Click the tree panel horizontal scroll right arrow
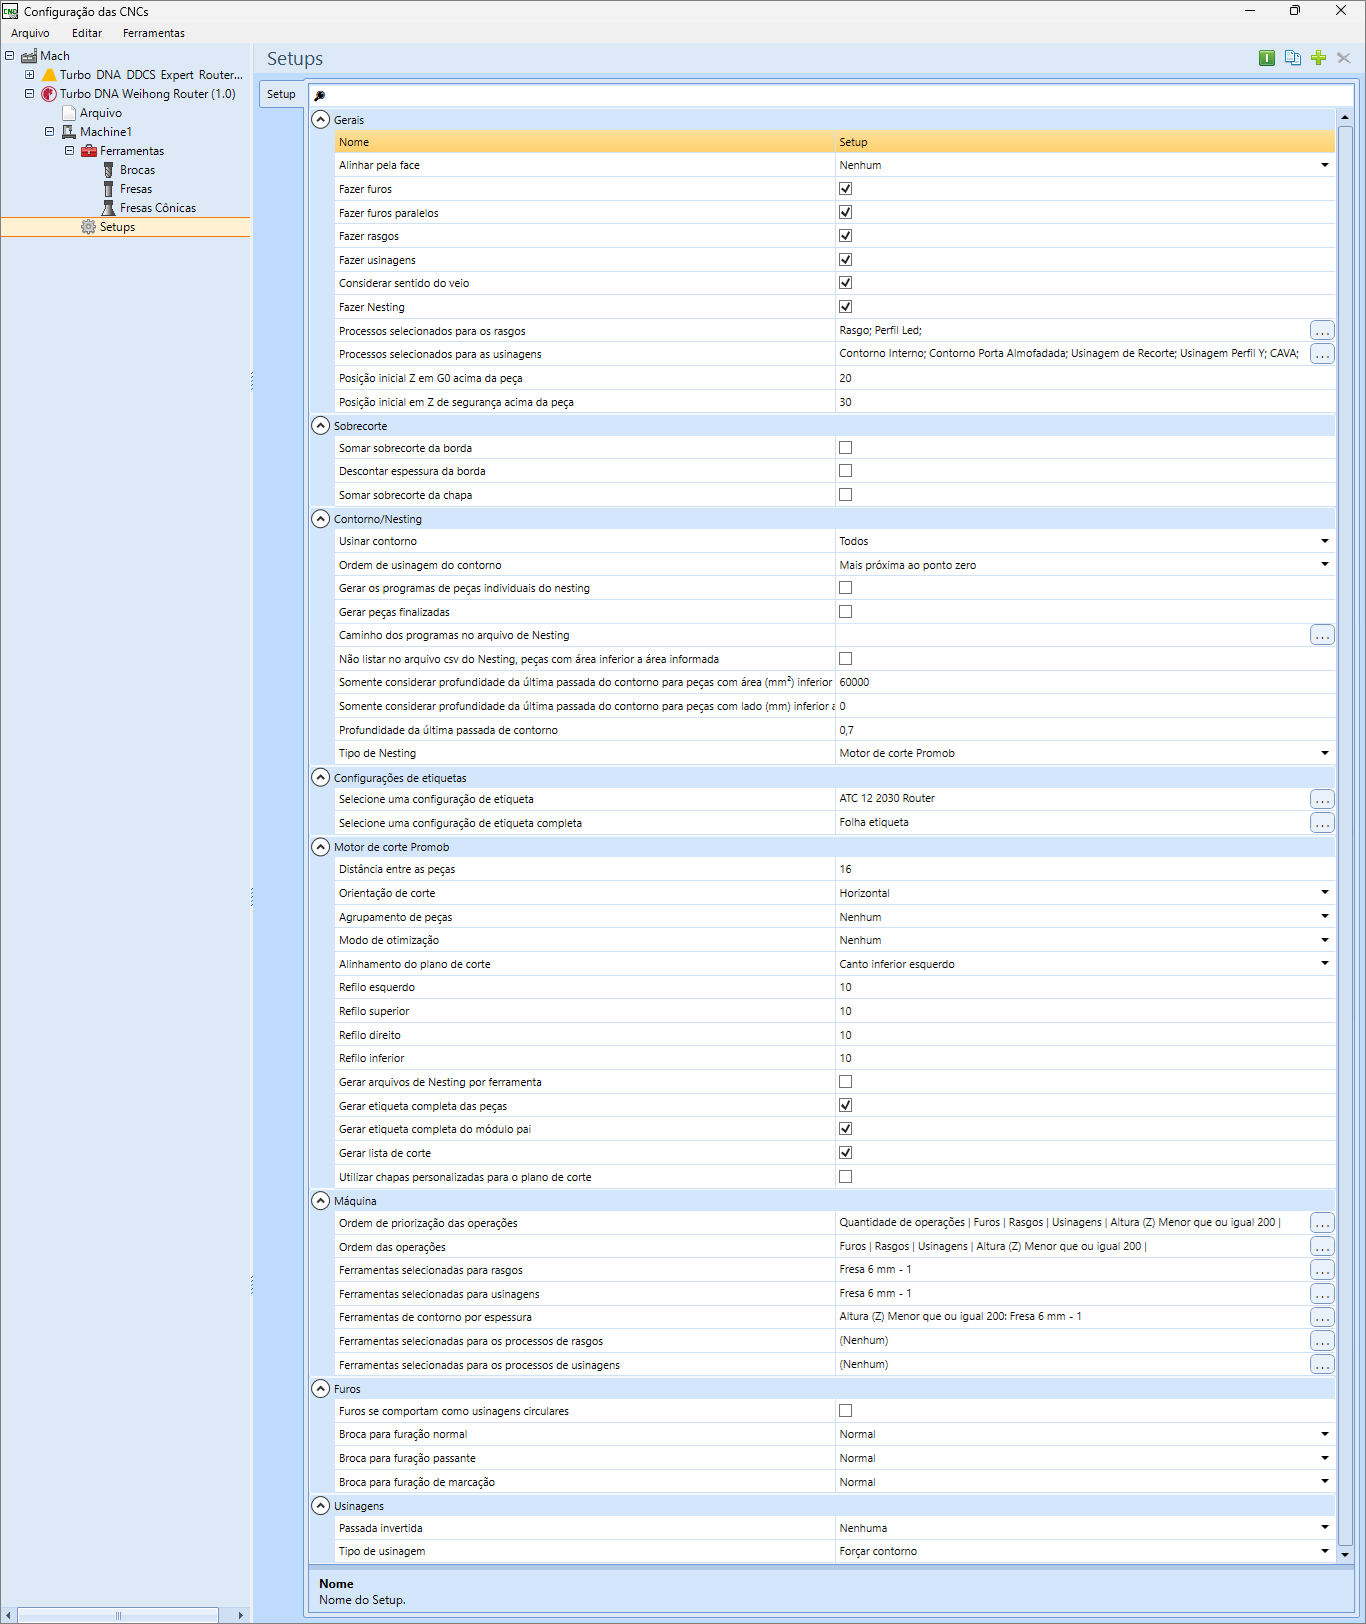1366x1624 pixels. 241,1615
